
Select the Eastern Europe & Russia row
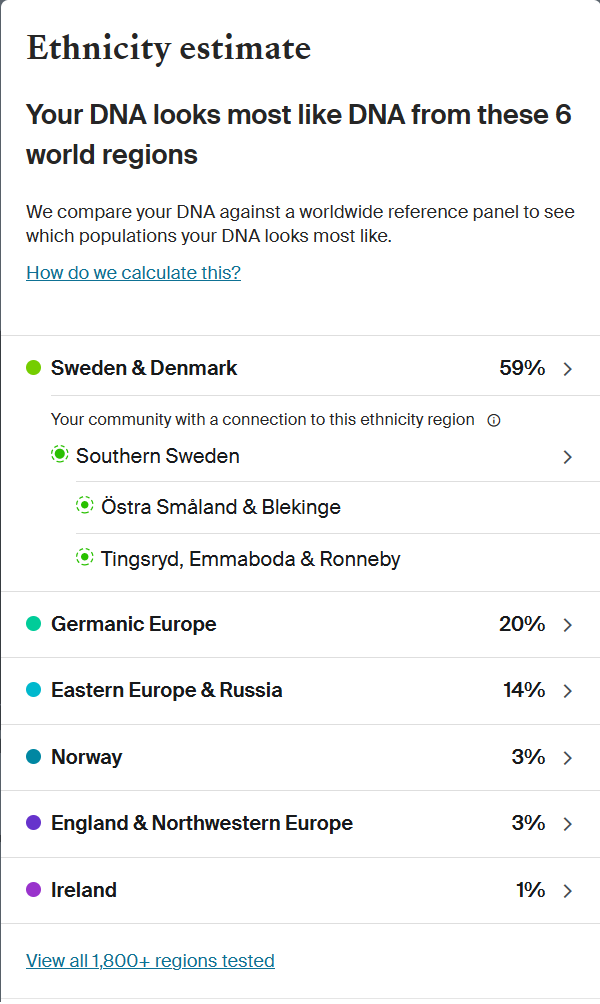(300, 691)
